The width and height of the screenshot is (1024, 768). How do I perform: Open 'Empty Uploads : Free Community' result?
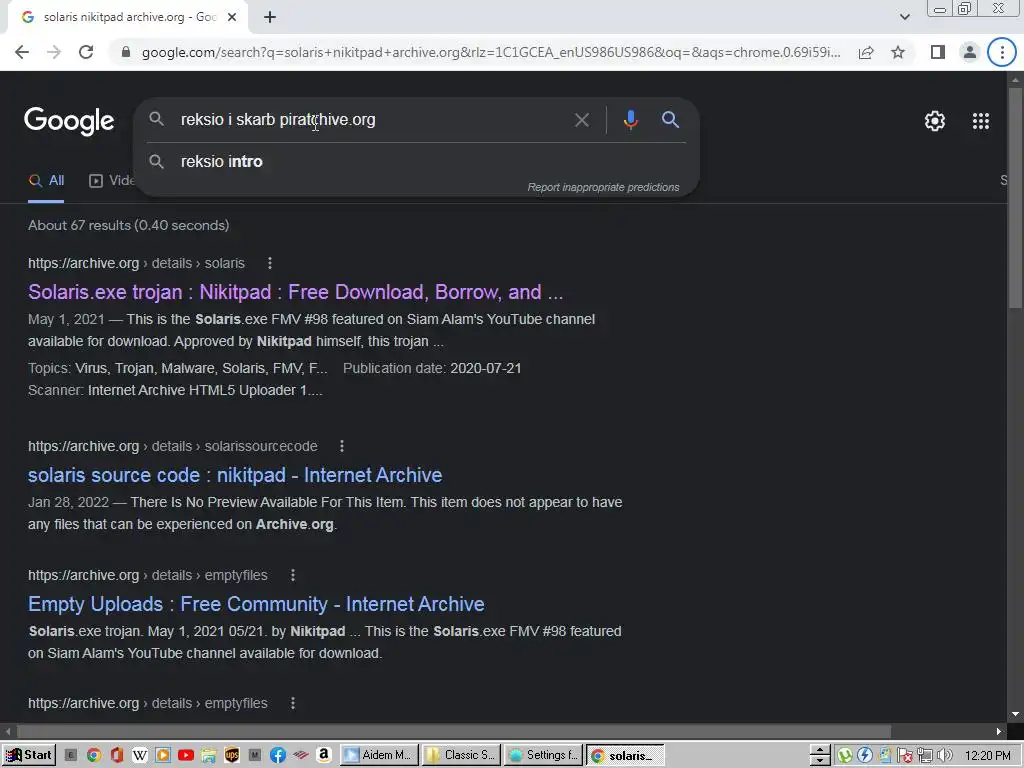click(x=256, y=604)
